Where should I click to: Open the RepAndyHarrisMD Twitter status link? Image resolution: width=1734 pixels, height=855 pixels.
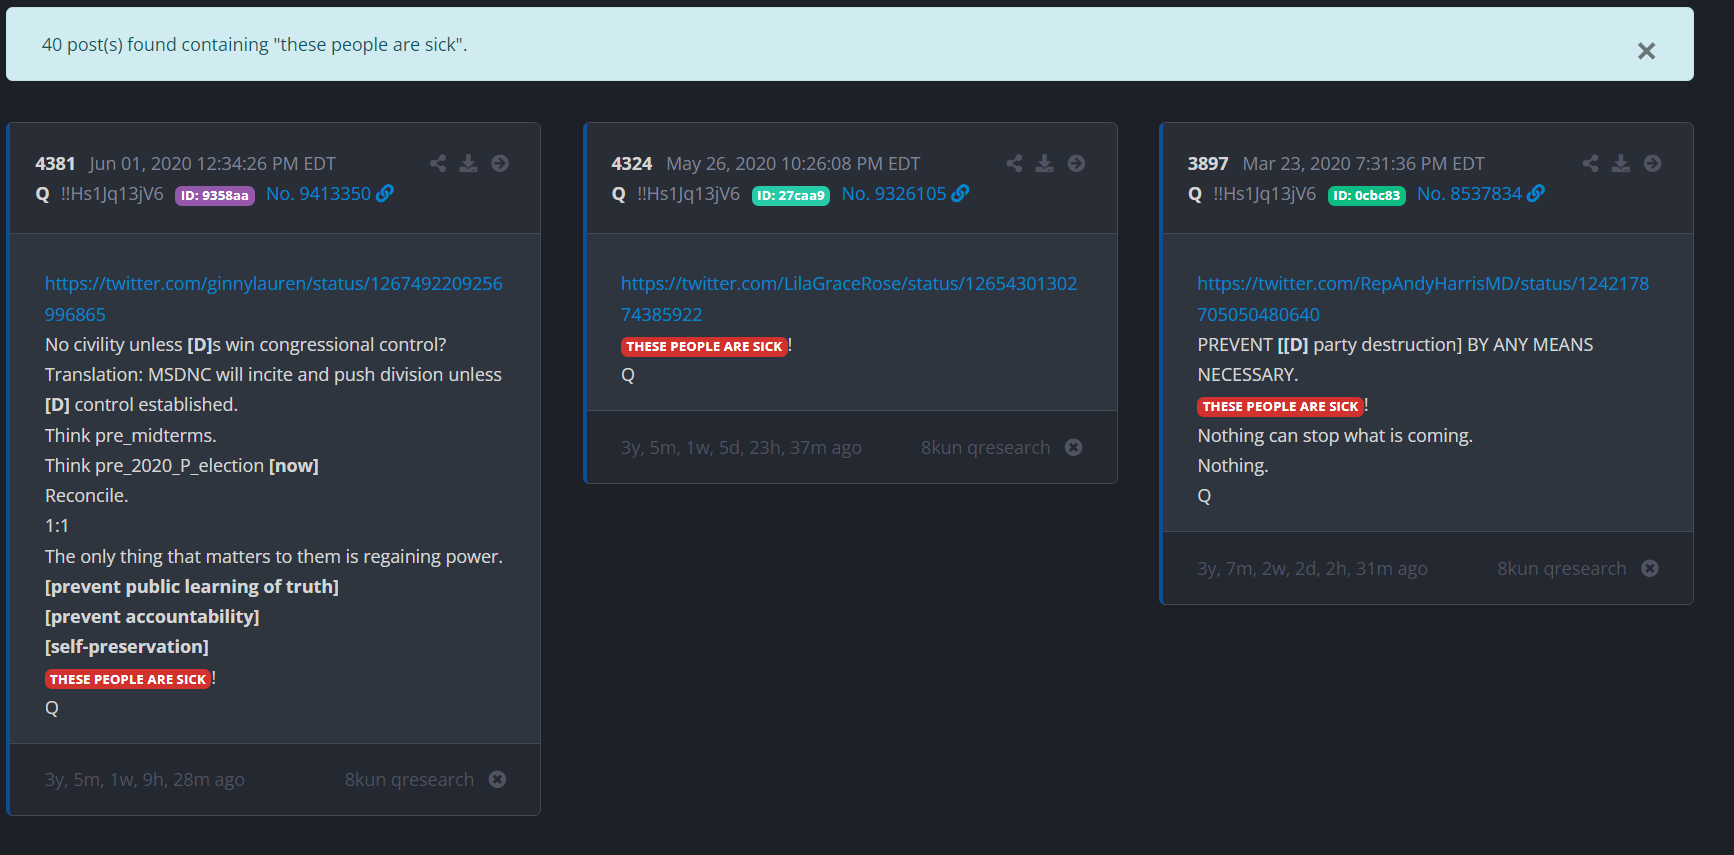pos(1423,299)
